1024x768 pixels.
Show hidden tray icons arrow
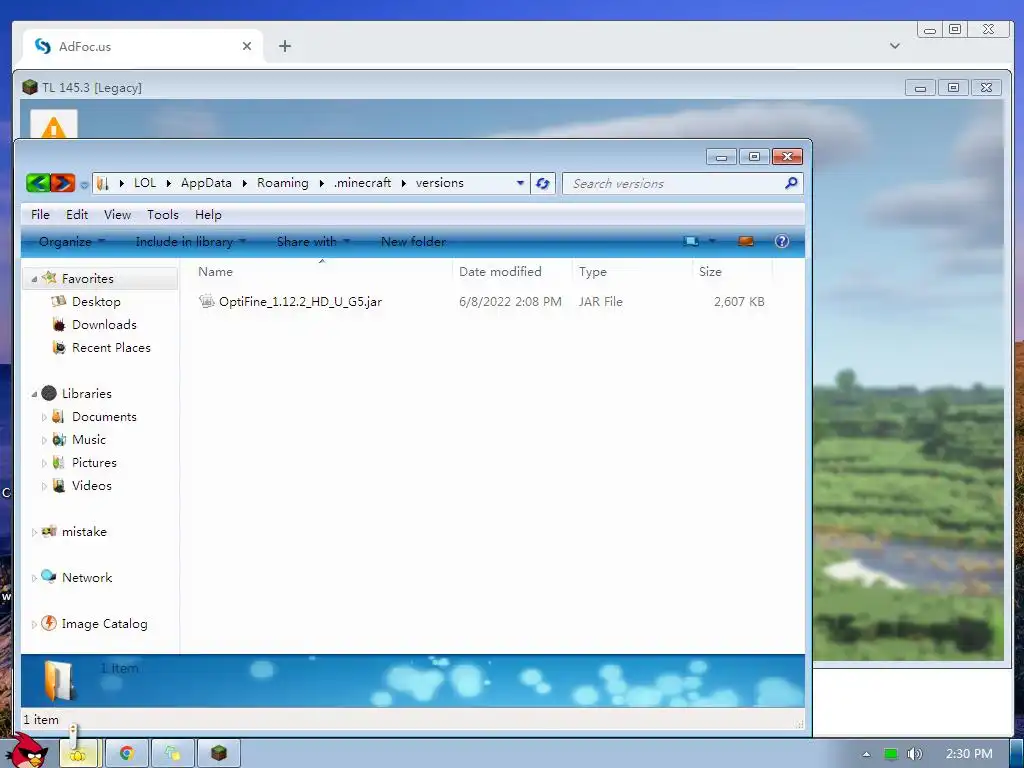pos(867,754)
